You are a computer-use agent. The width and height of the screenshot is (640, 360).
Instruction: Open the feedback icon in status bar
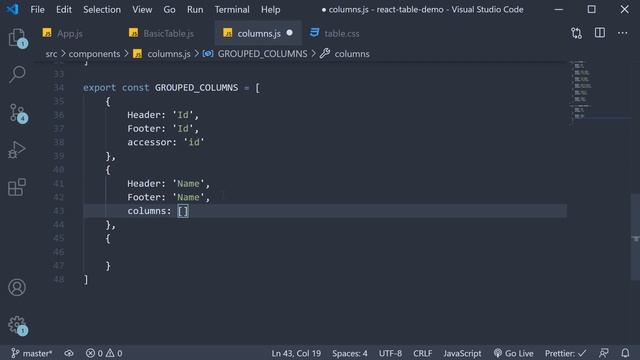(604, 353)
